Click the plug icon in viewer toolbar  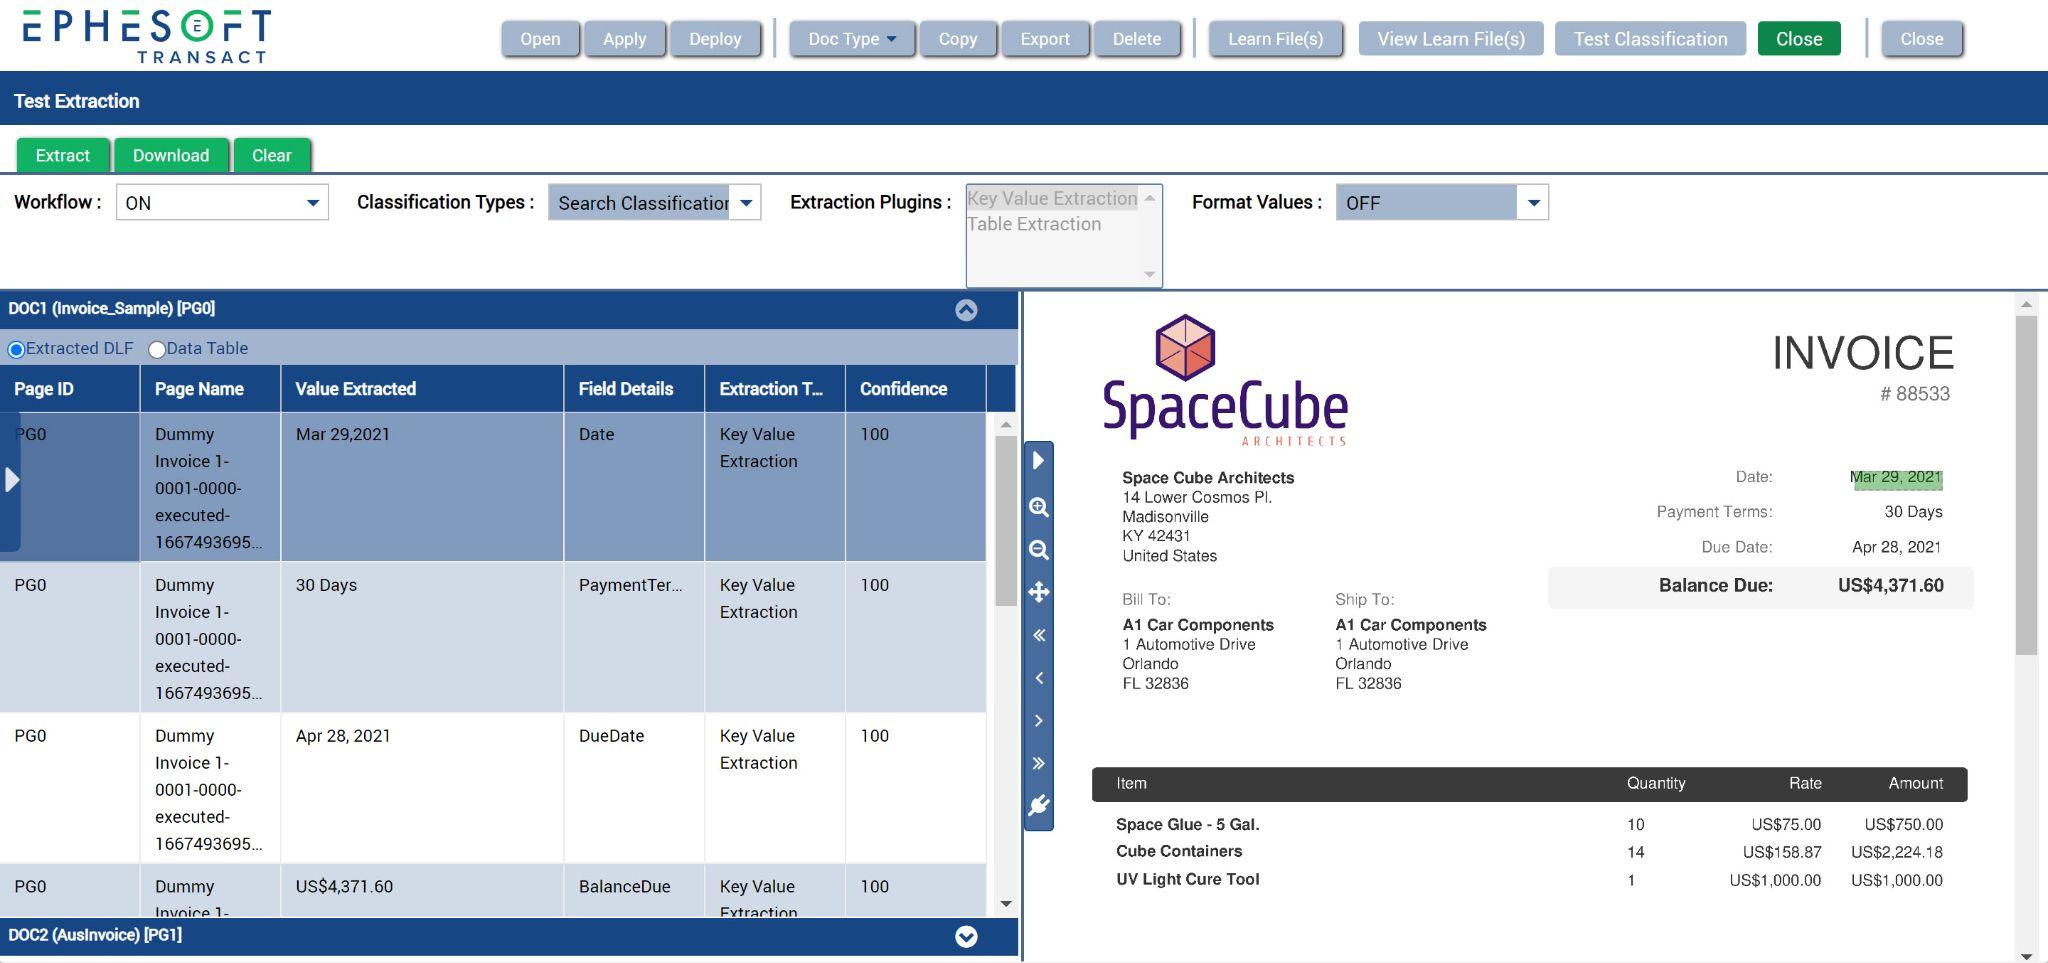coord(1039,805)
